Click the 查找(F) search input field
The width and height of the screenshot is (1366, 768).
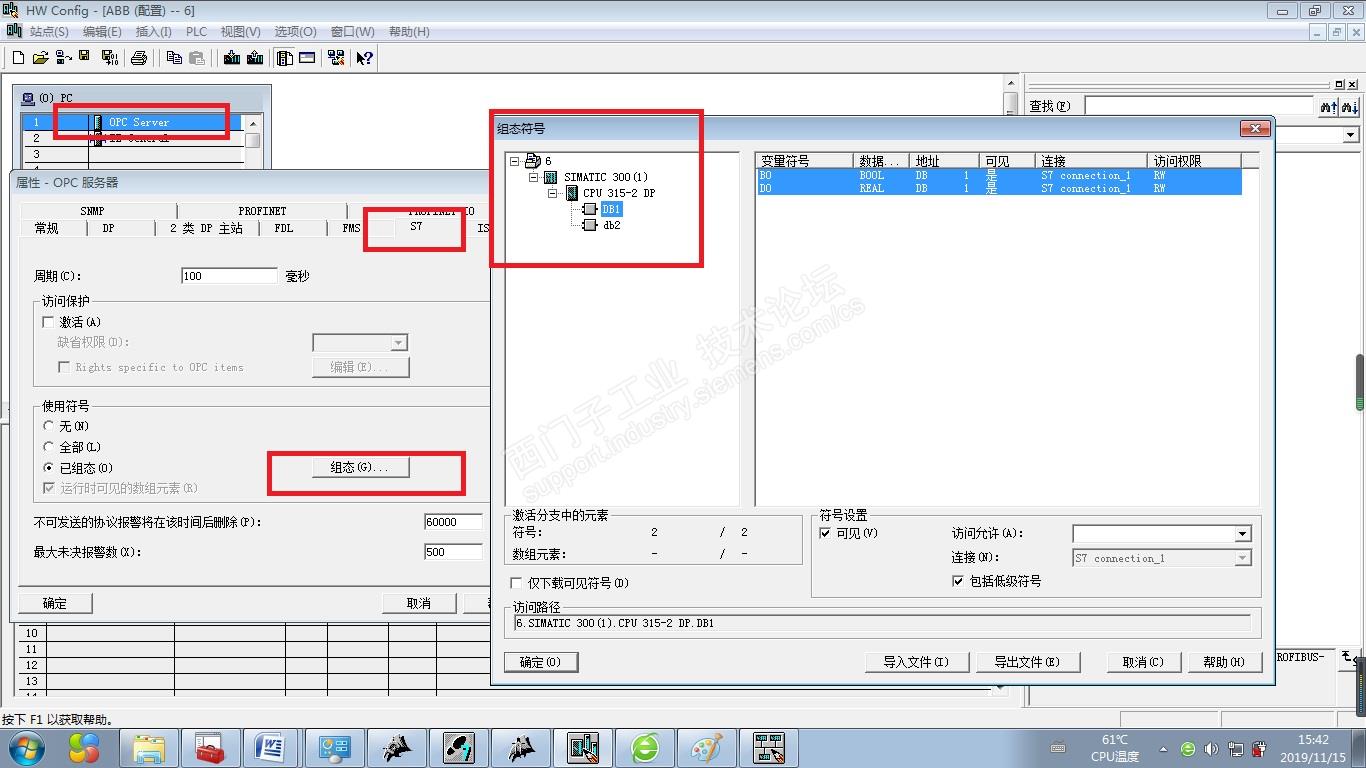(x=1199, y=106)
